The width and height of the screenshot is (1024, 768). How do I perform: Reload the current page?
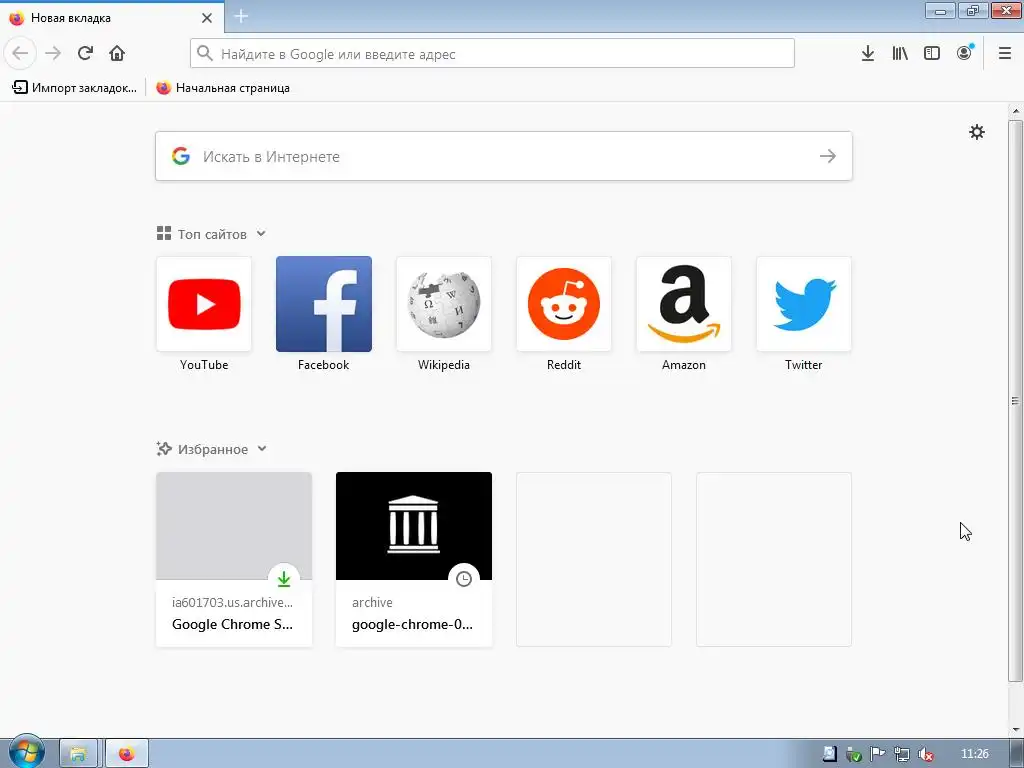pyautogui.click(x=85, y=53)
